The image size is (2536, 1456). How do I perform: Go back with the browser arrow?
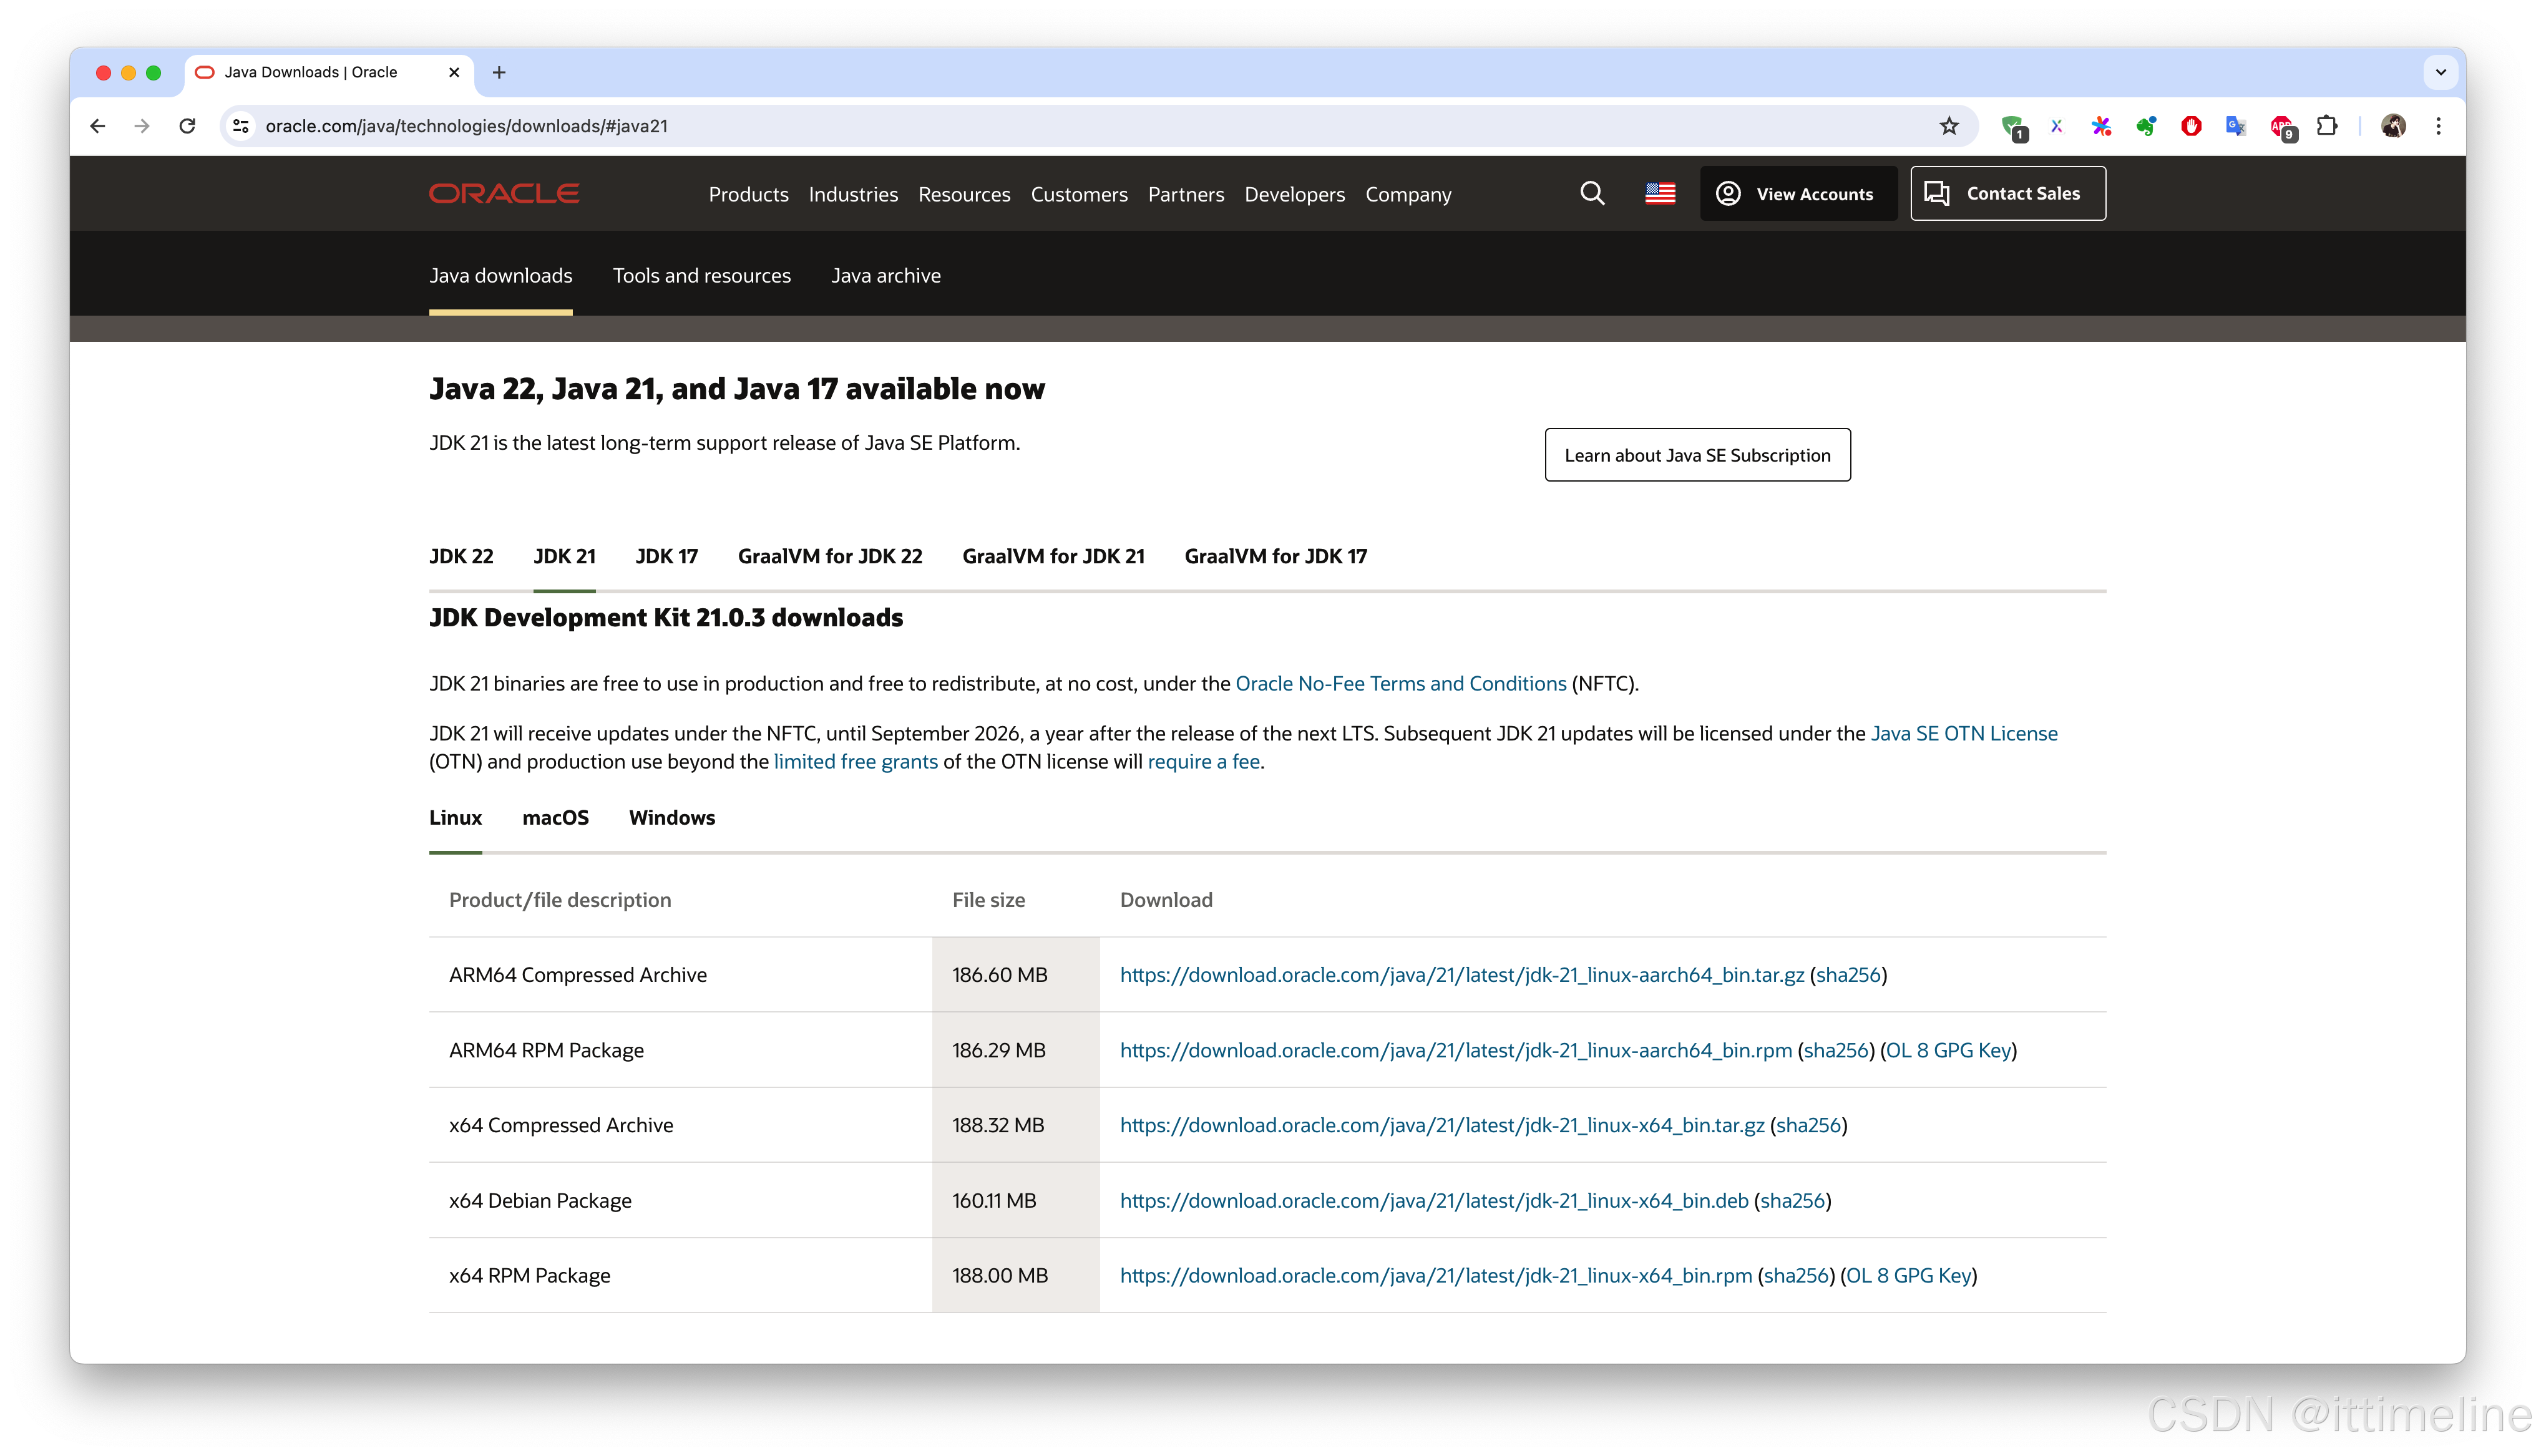(x=98, y=126)
